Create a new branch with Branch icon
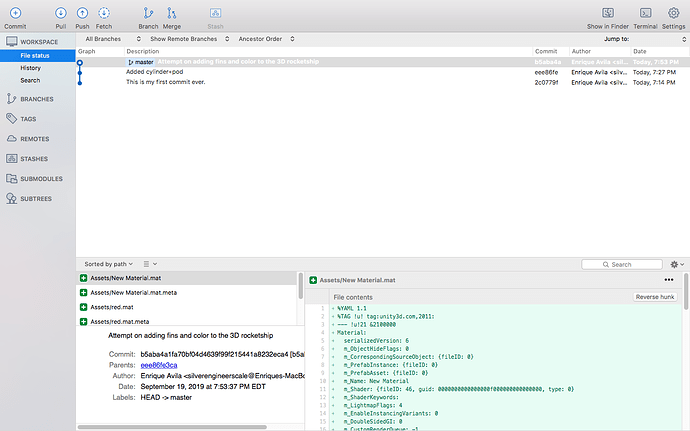690x431 pixels. (148, 13)
